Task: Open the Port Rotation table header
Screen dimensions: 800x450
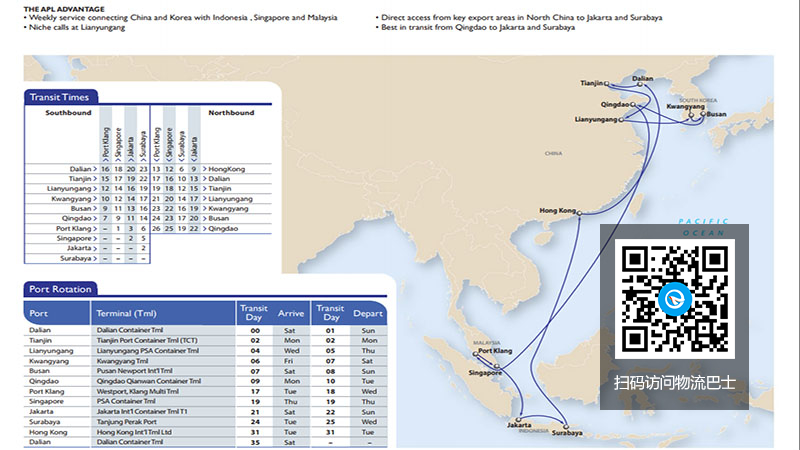Action: (62, 289)
